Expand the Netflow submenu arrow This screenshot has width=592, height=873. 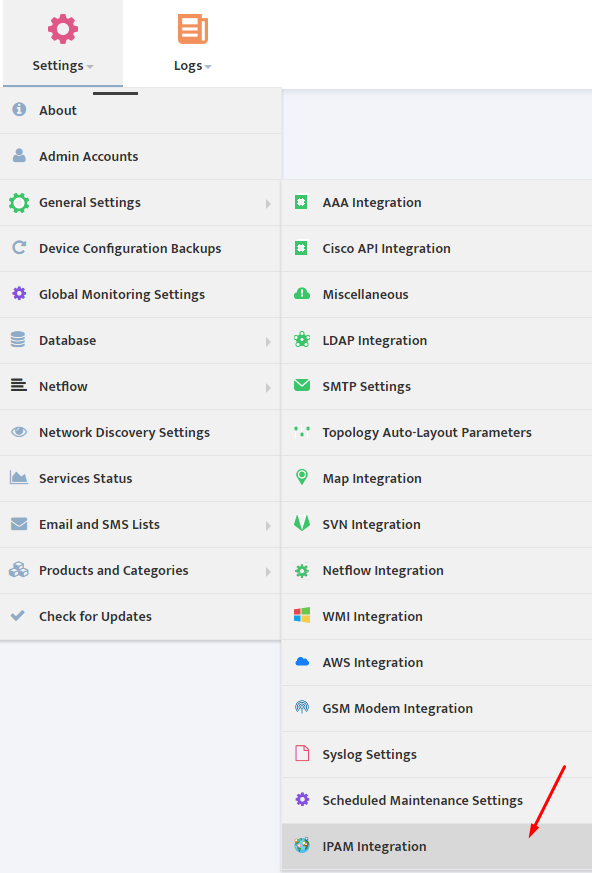click(x=268, y=388)
